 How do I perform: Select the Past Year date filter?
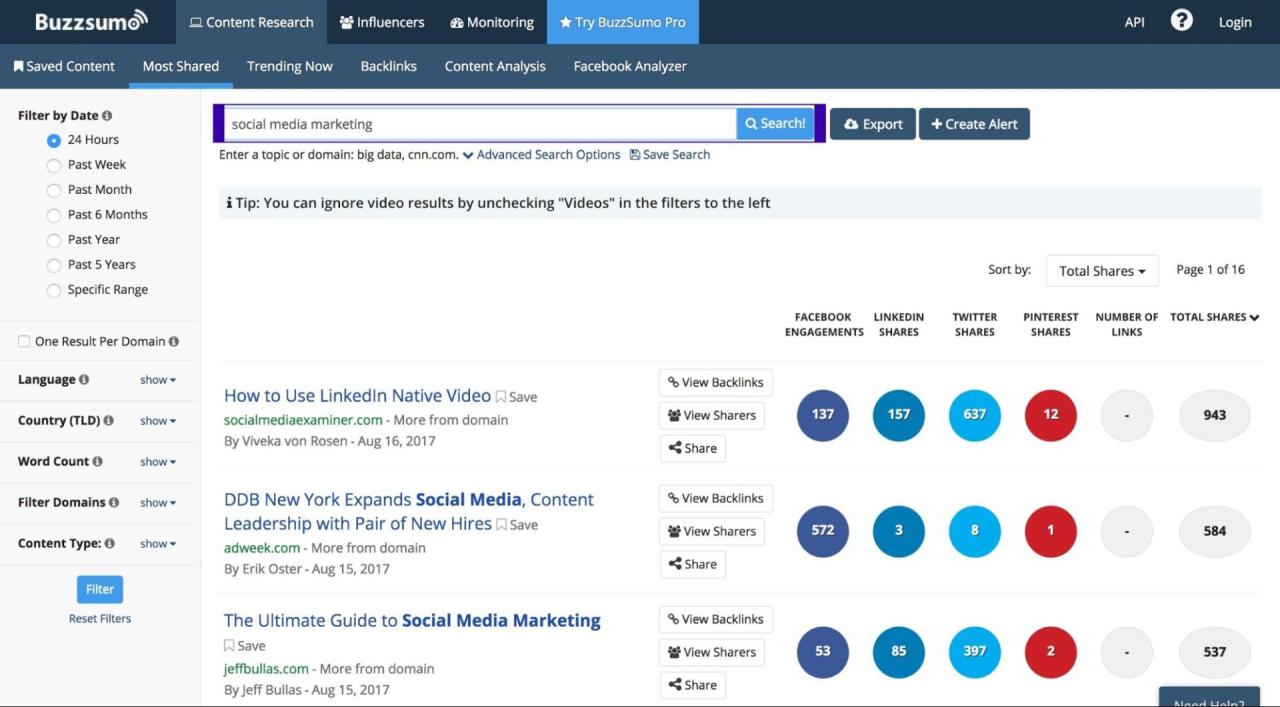[x=54, y=240]
